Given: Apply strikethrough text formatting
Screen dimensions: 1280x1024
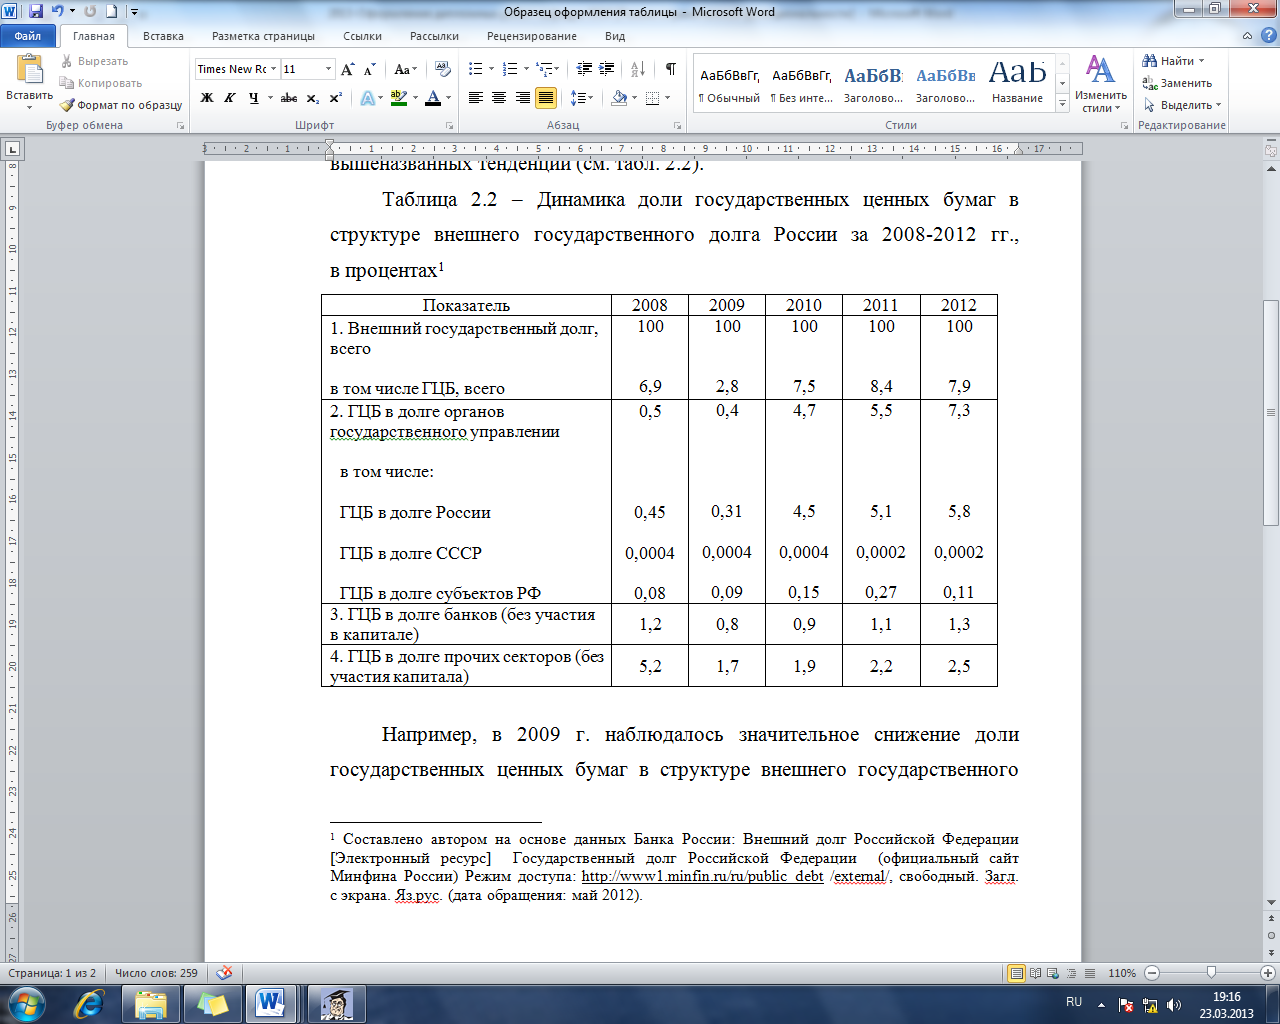Looking at the screenshot, I should (289, 98).
